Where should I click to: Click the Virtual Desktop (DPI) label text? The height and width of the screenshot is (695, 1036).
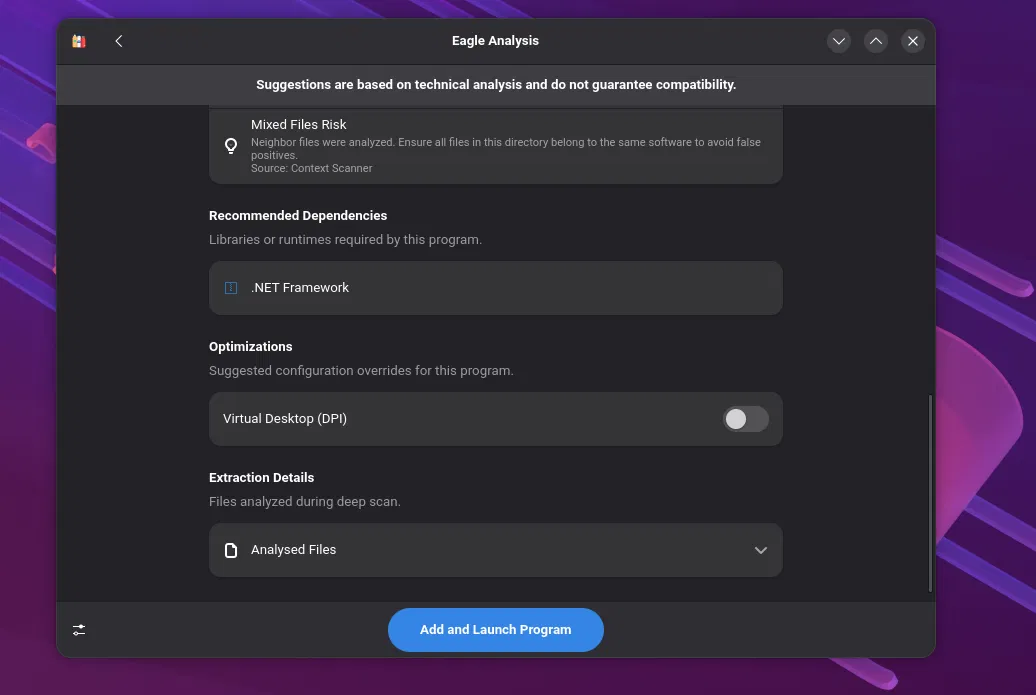click(285, 419)
